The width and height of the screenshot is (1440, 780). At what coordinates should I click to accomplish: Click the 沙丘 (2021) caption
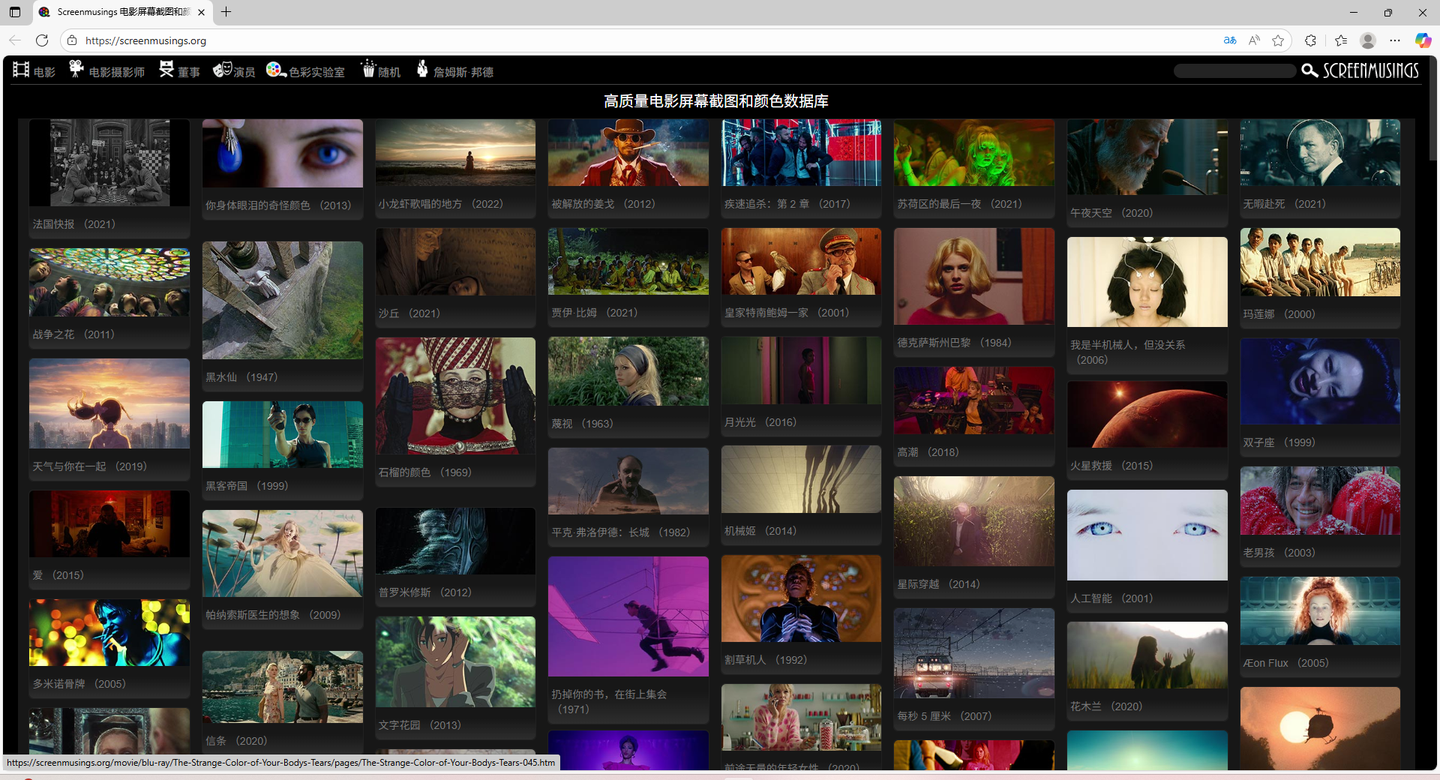pyautogui.click(x=409, y=313)
